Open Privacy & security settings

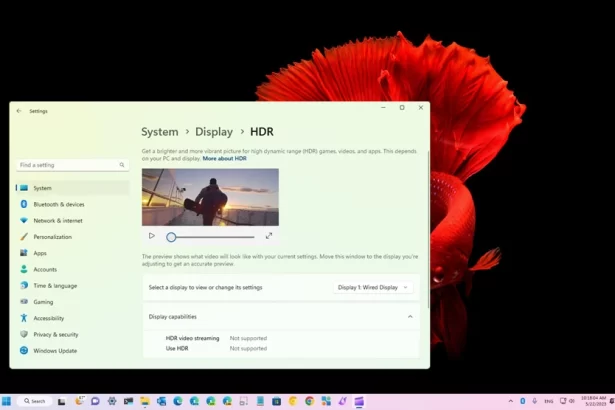[x=55, y=334]
